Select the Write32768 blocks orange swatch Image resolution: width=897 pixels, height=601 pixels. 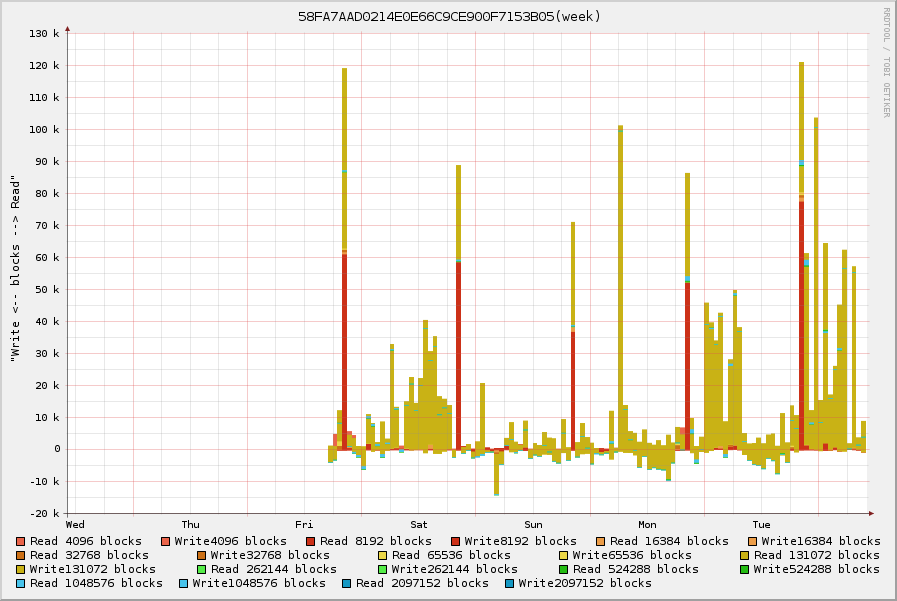coord(201,555)
